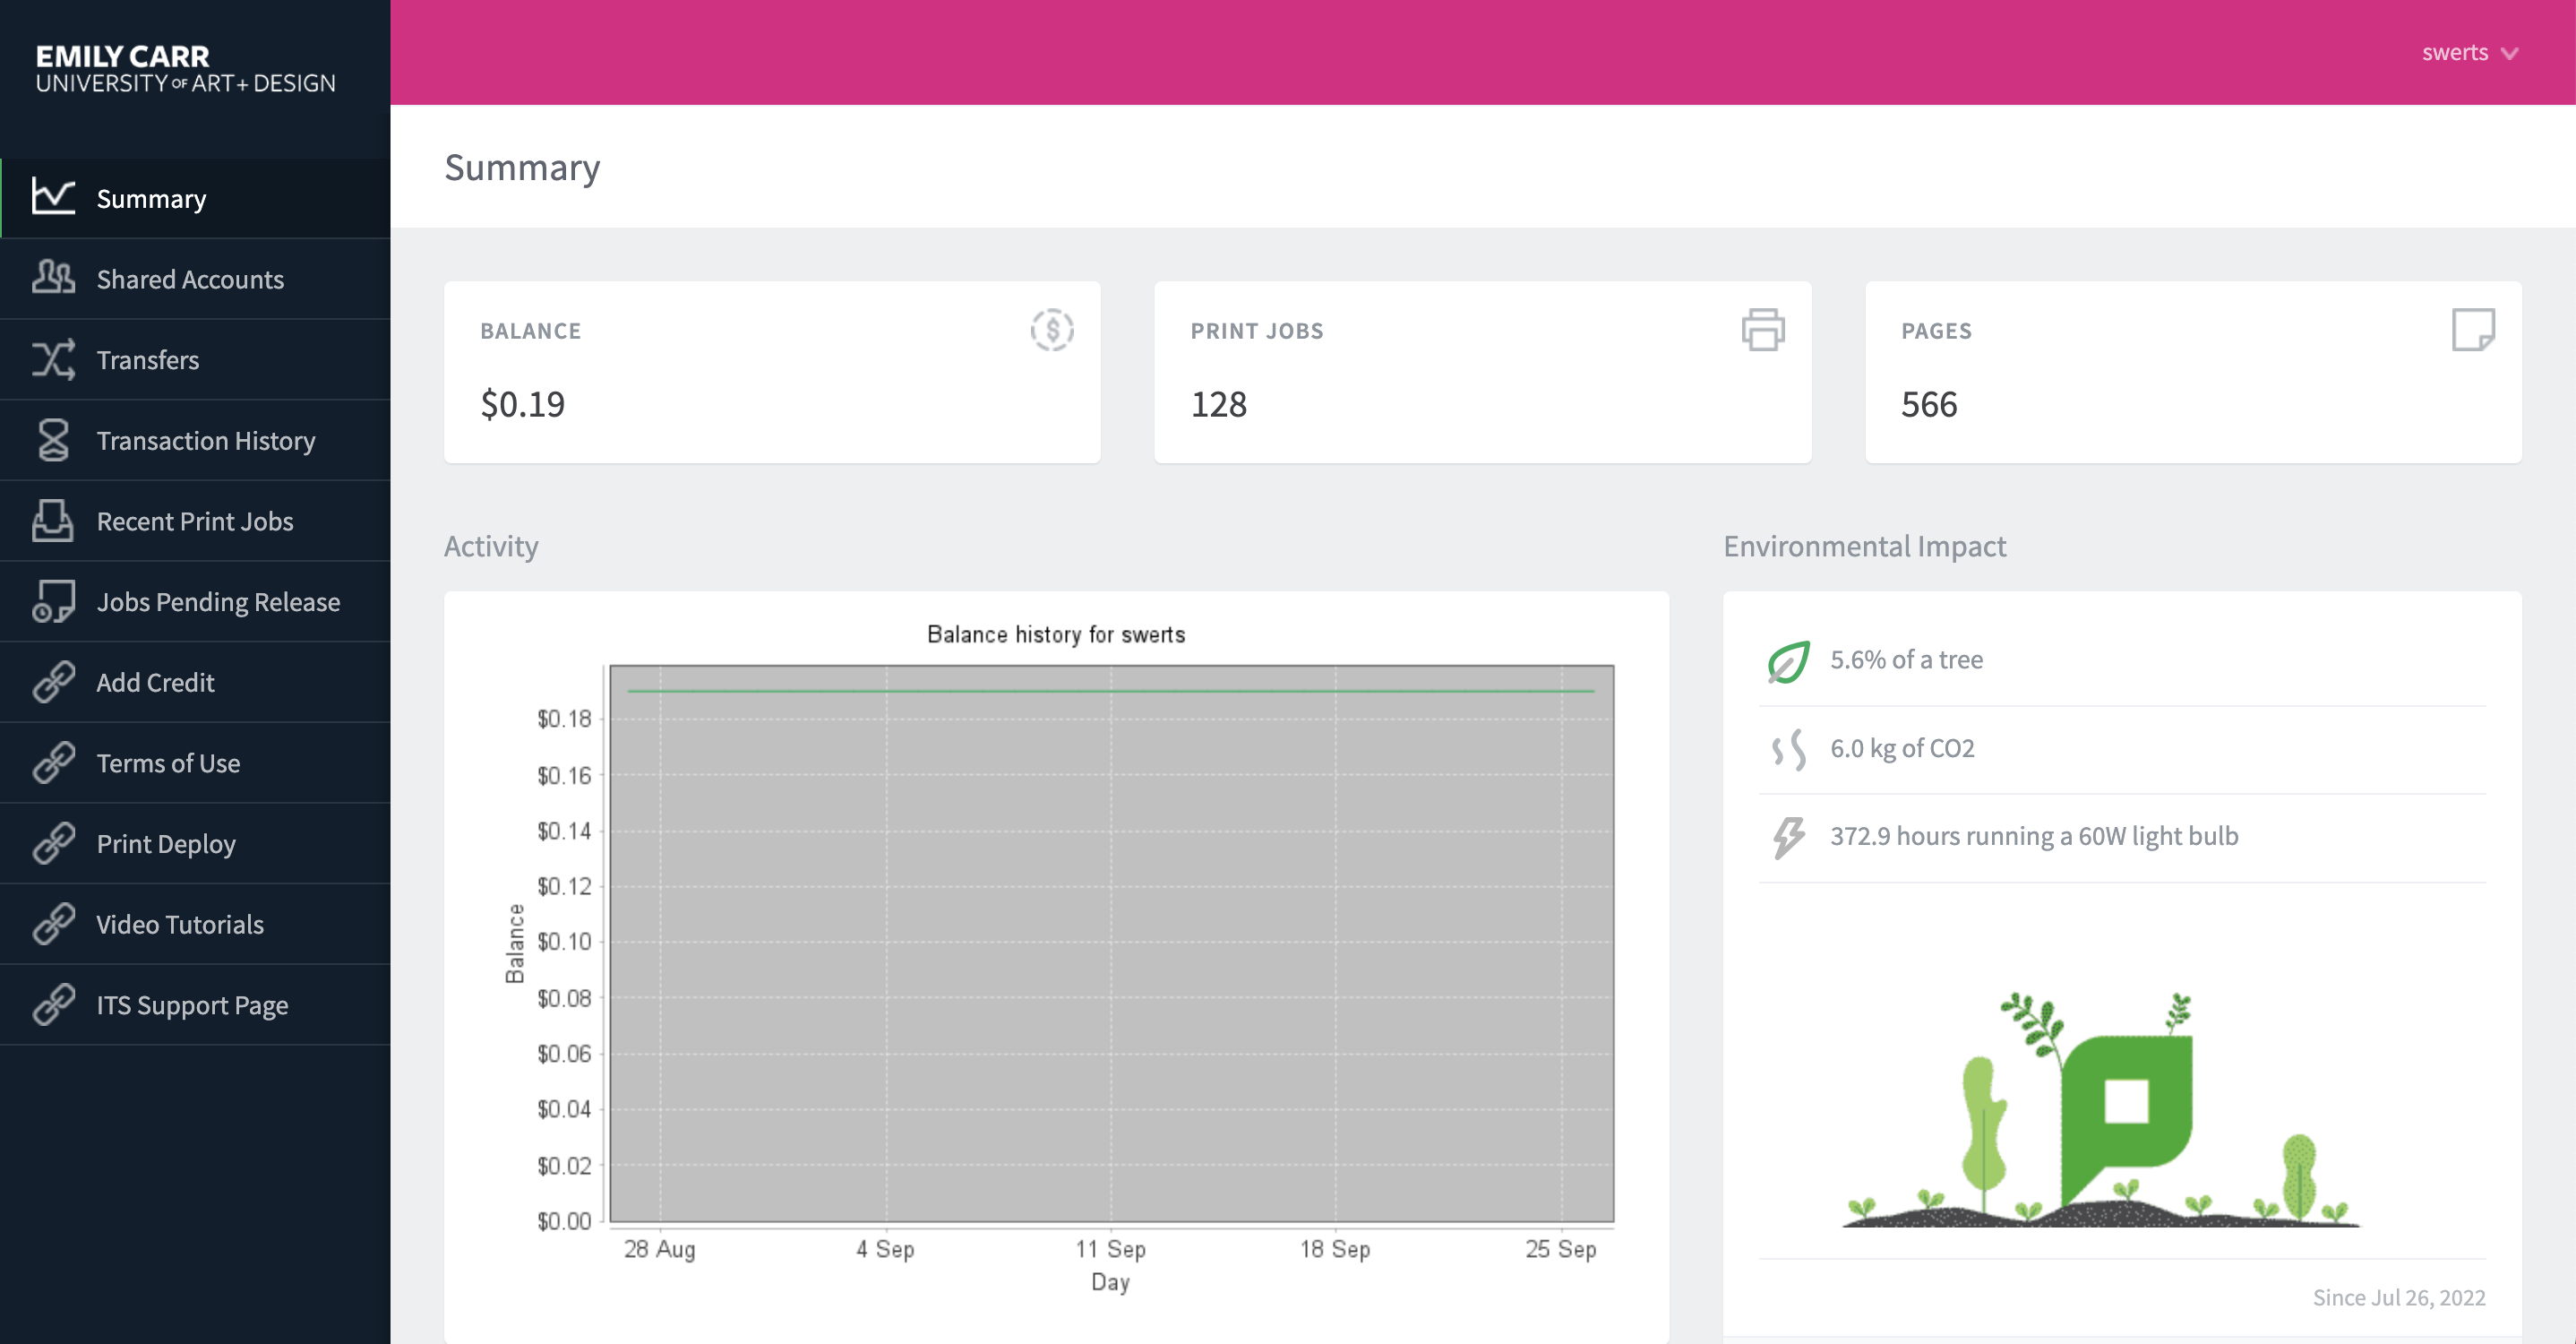Click the Jobs Pending Release icon
The width and height of the screenshot is (2576, 1344).
(53, 601)
